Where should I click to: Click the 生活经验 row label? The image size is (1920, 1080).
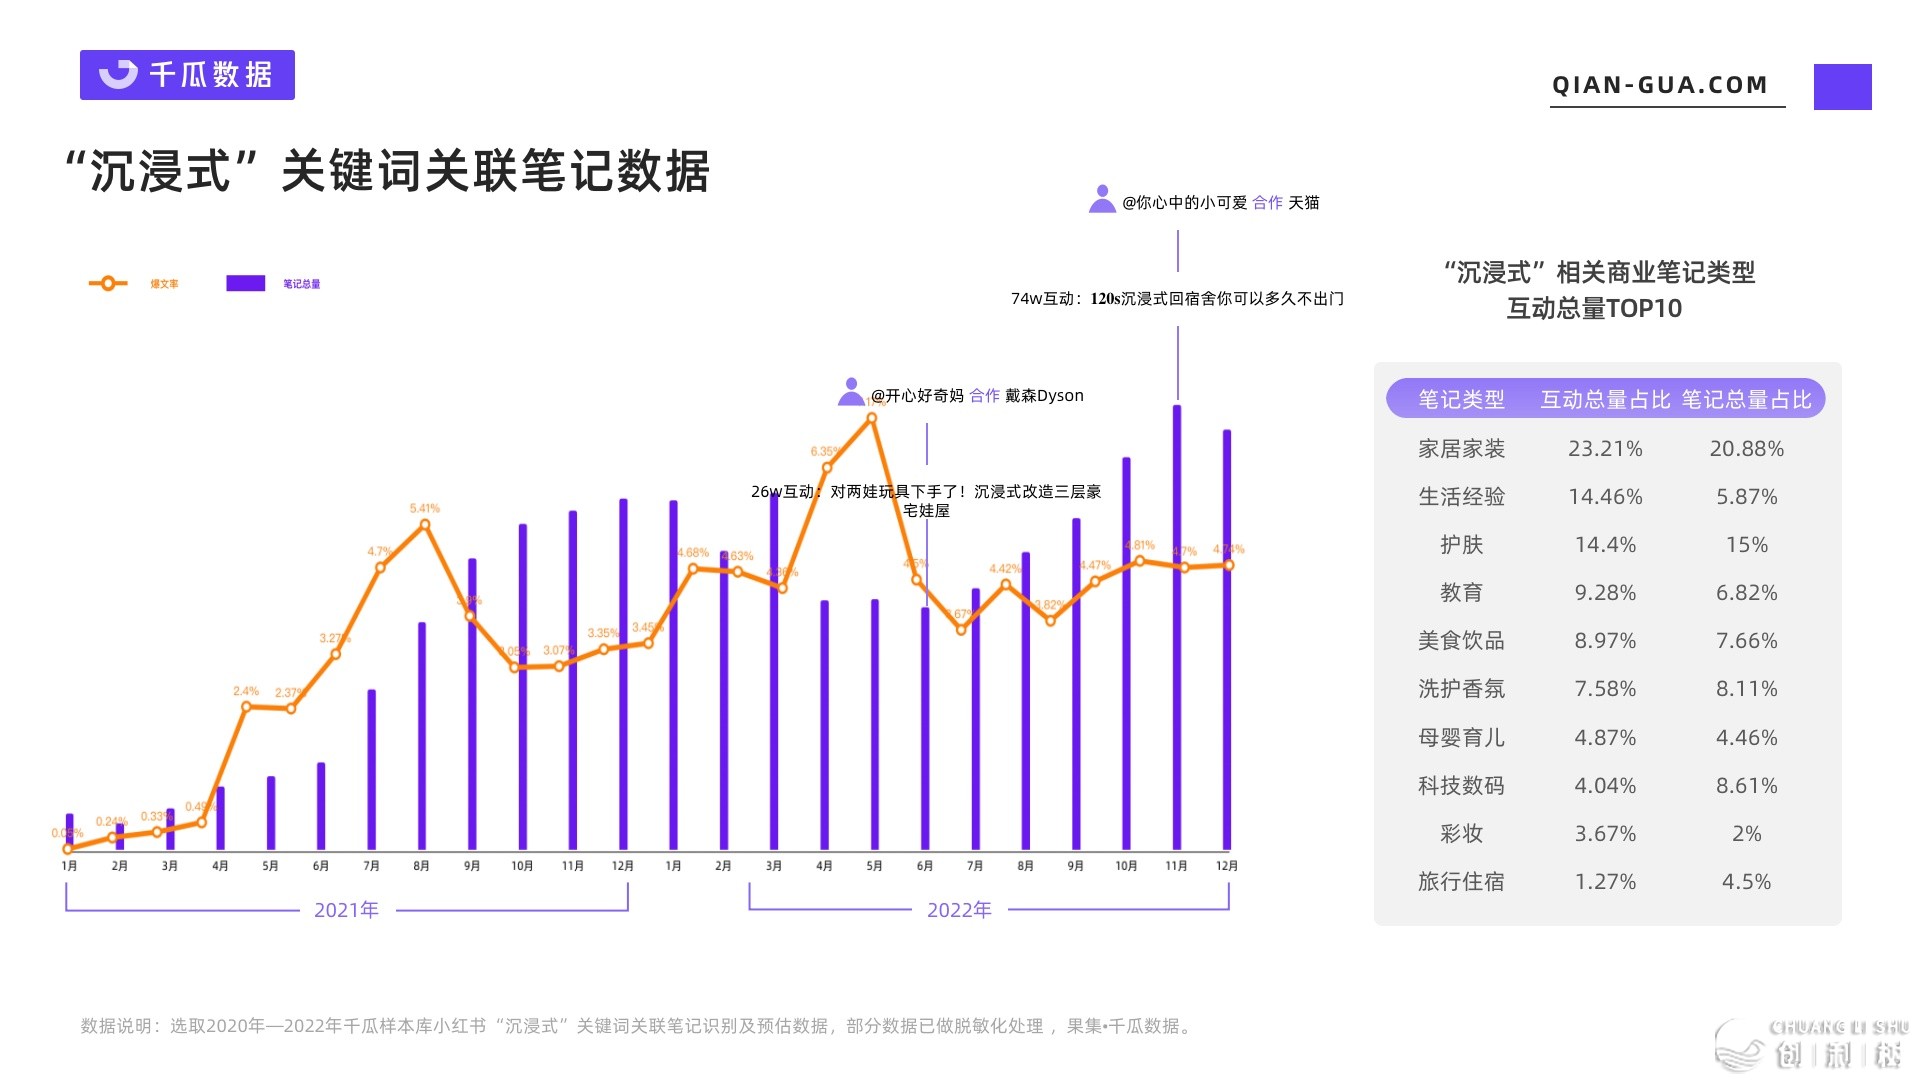coord(1461,497)
